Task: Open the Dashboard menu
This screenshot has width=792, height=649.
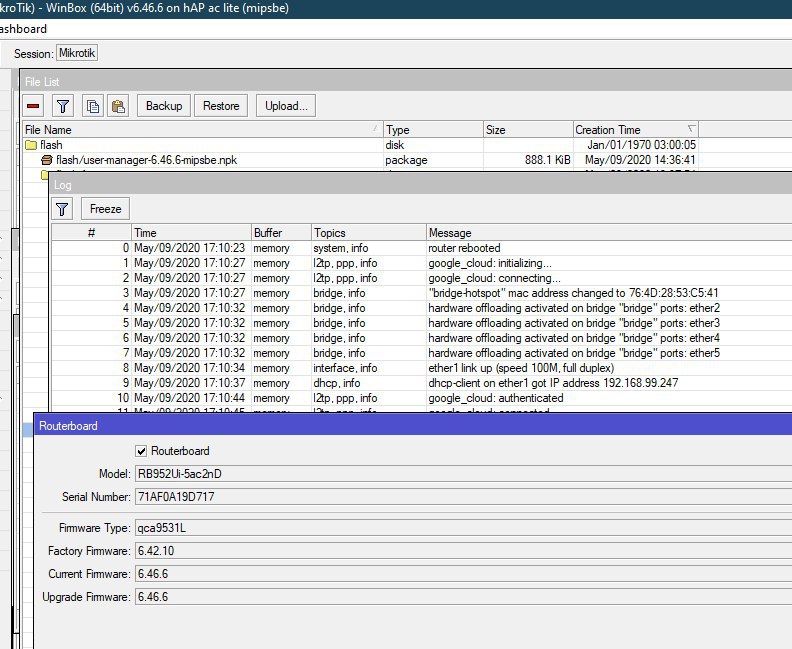Action: [x=23, y=29]
